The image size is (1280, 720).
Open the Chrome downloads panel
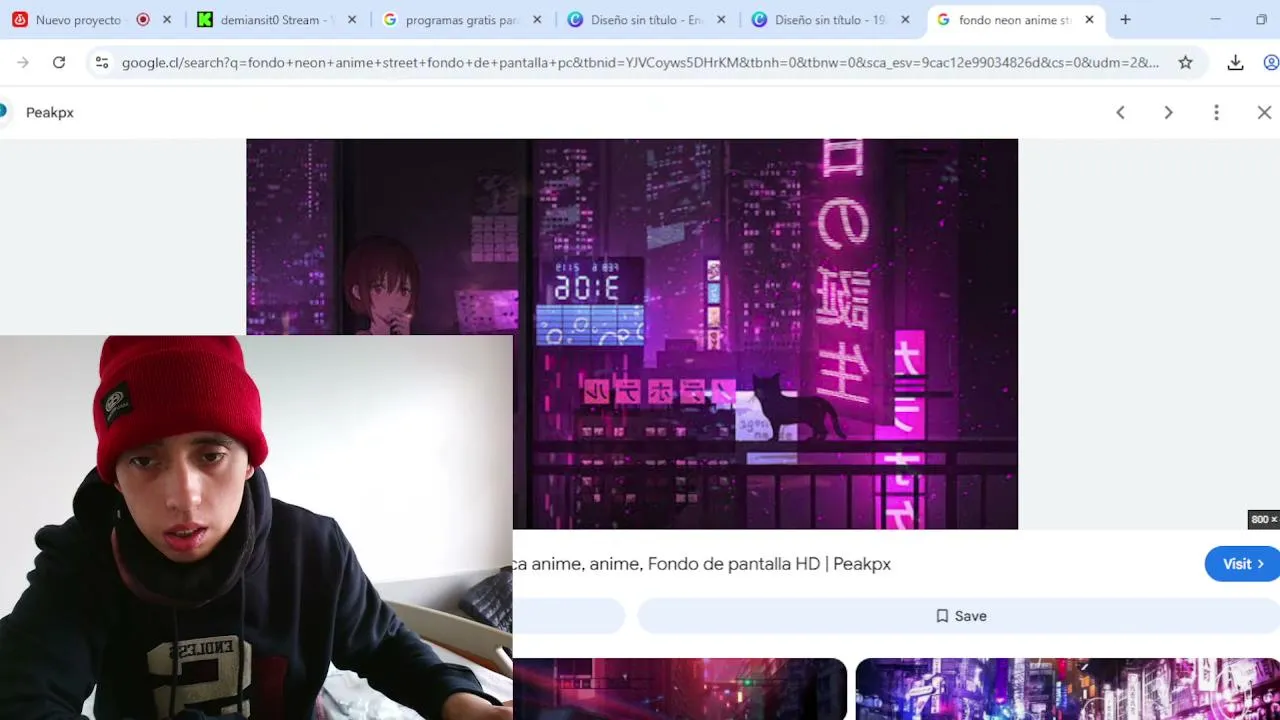pyautogui.click(x=1235, y=63)
